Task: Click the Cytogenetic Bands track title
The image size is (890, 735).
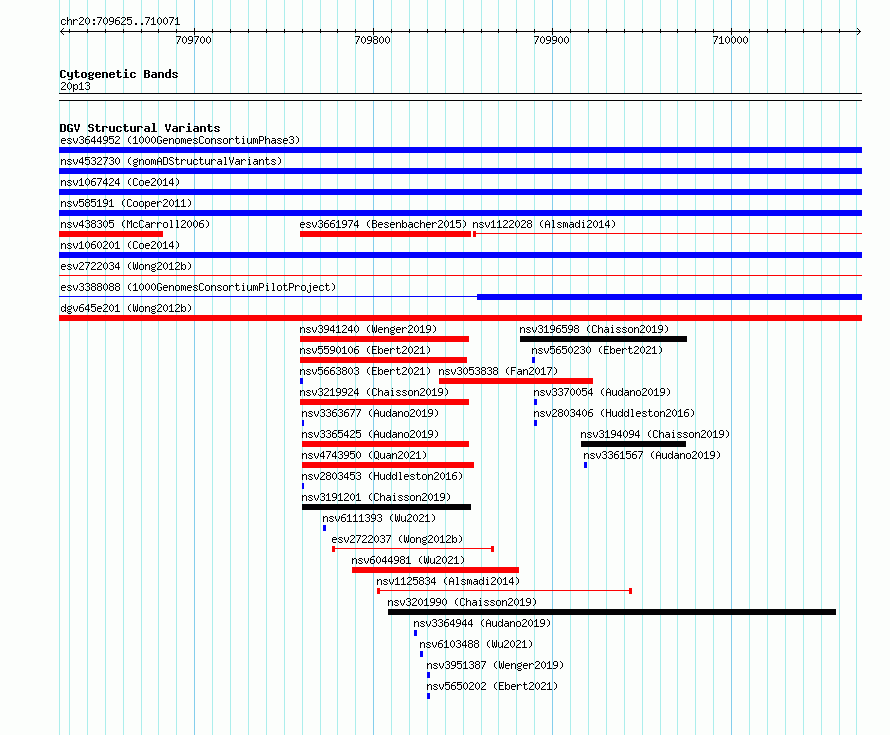Action: (x=119, y=74)
